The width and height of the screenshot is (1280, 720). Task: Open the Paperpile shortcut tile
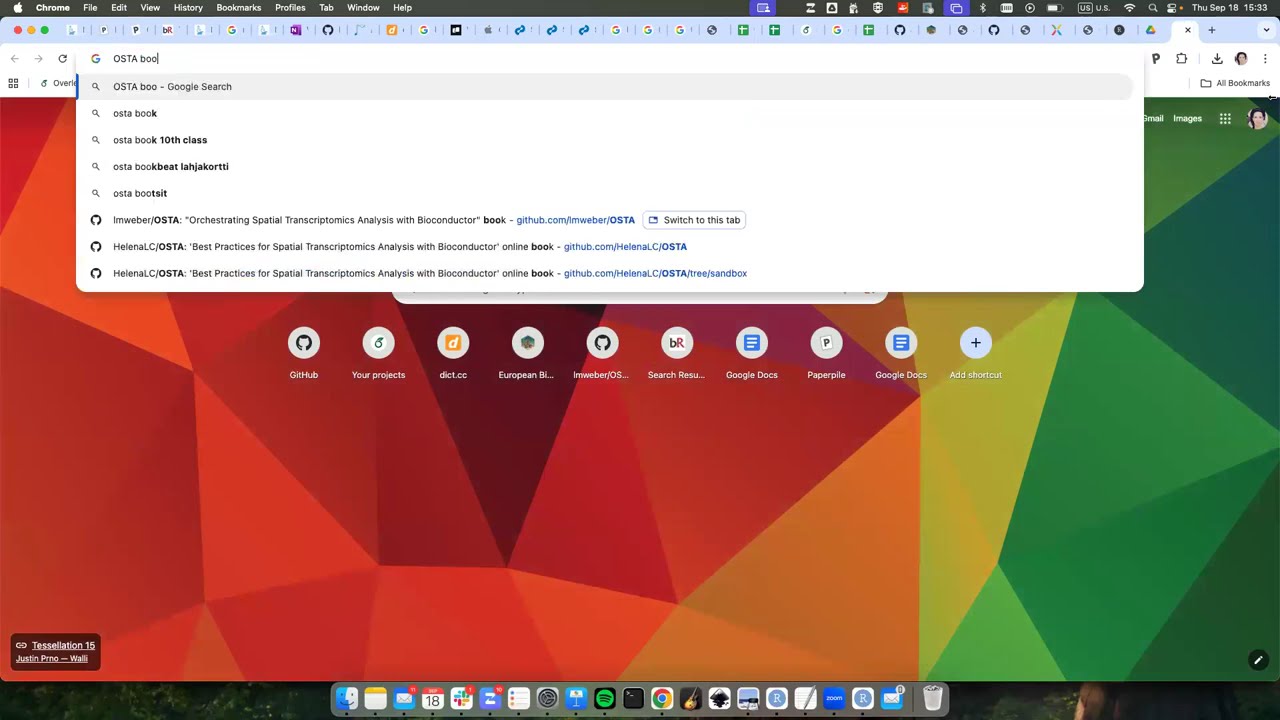(826, 354)
